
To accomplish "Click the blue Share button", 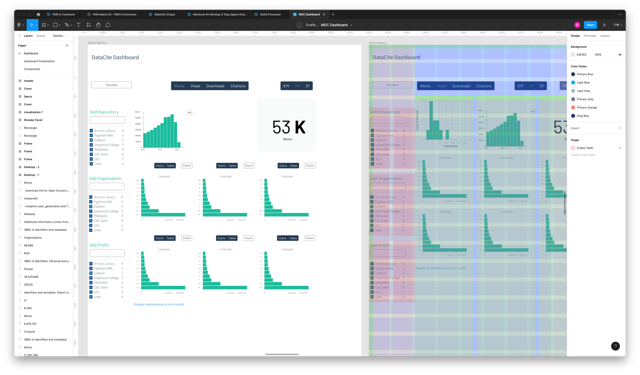I will pyautogui.click(x=590, y=25).
